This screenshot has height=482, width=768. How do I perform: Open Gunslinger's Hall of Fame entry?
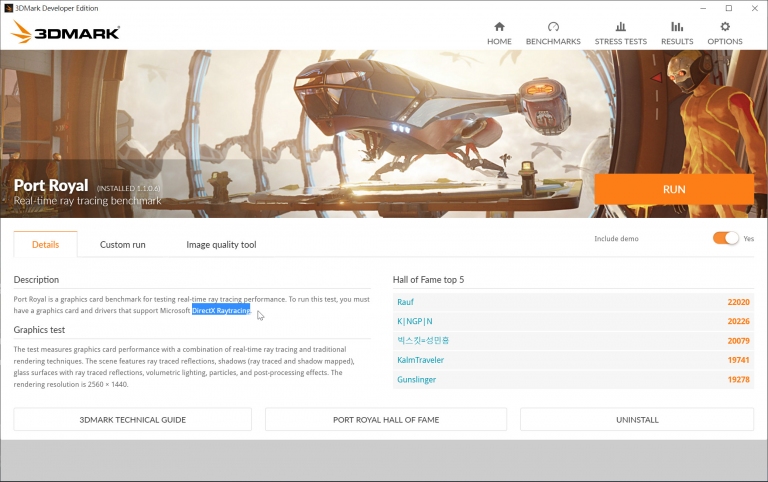pyautogui.click(x=416, y=380)
